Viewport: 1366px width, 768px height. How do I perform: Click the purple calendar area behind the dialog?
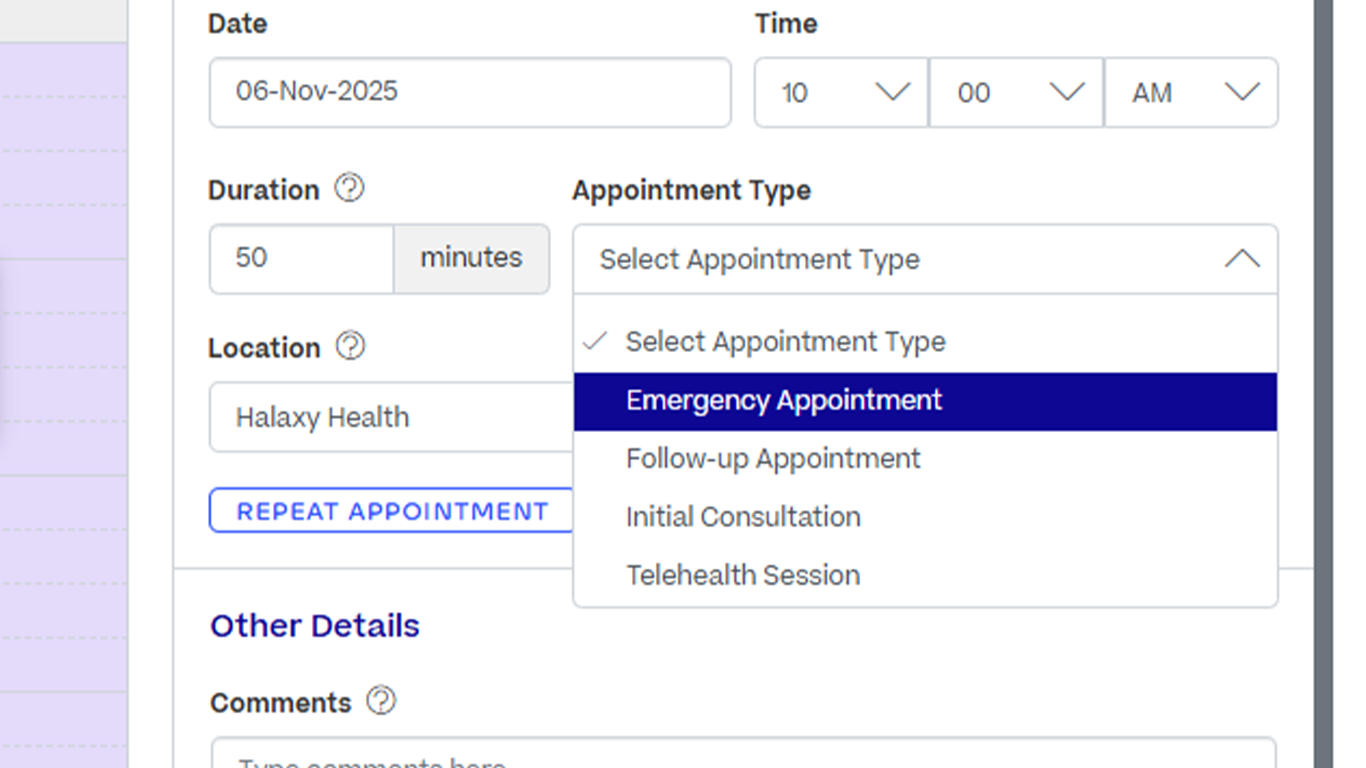point(64,400)
